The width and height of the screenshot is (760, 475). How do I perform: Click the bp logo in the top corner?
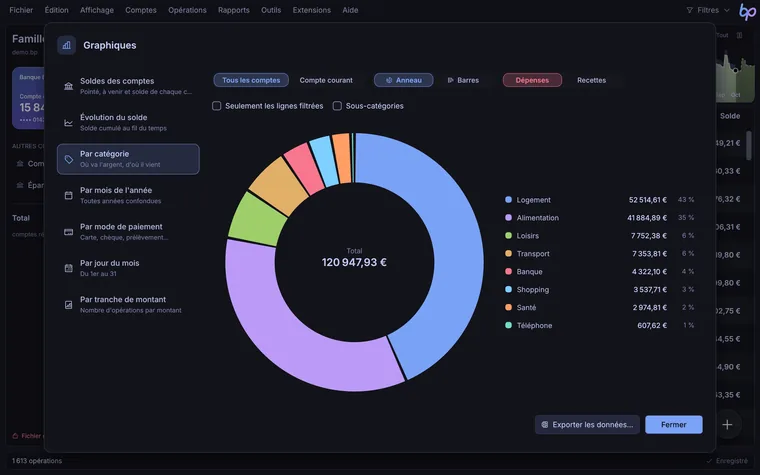pos(747,11)
